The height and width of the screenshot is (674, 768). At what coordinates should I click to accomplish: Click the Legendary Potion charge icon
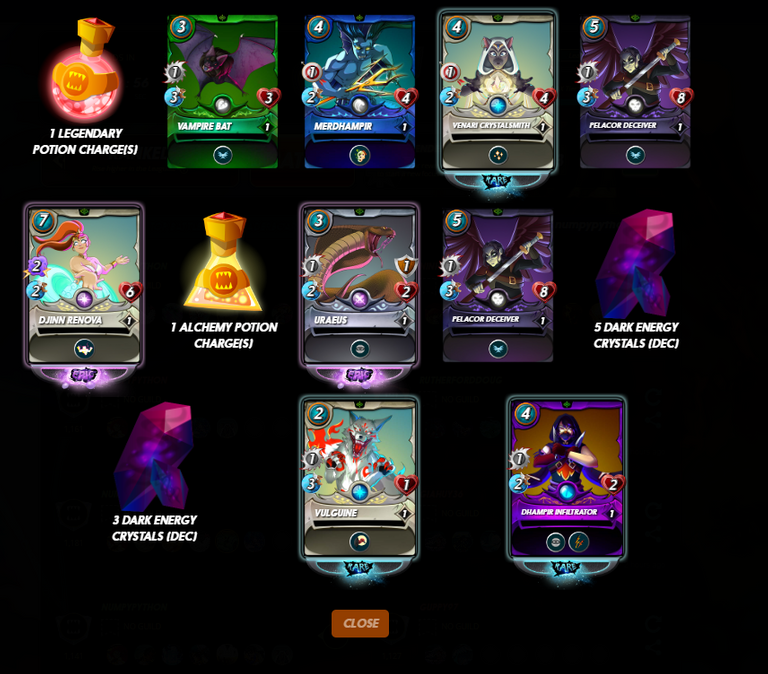tap(85, 70)
